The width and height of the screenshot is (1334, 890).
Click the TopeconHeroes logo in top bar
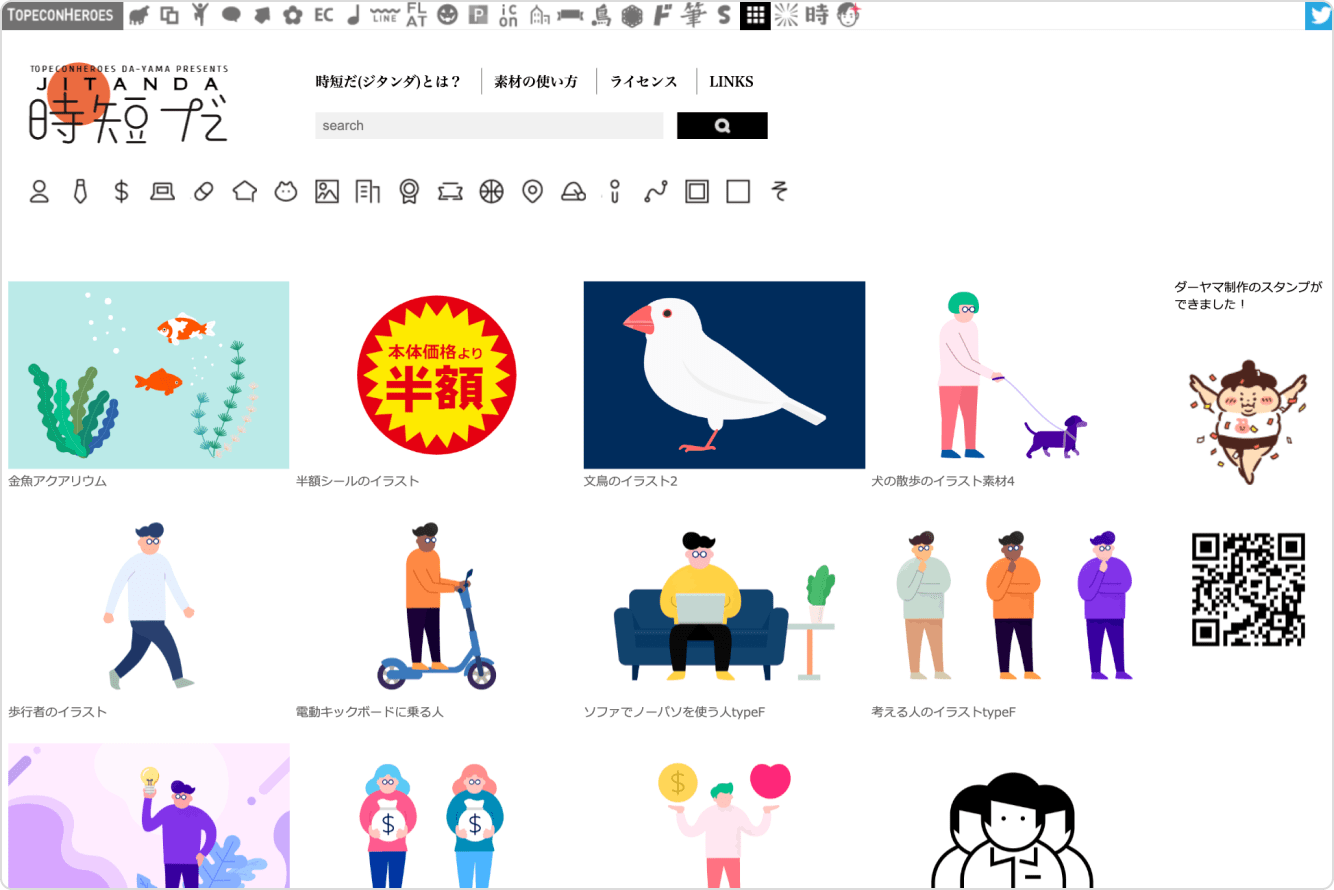pos(63,15)
